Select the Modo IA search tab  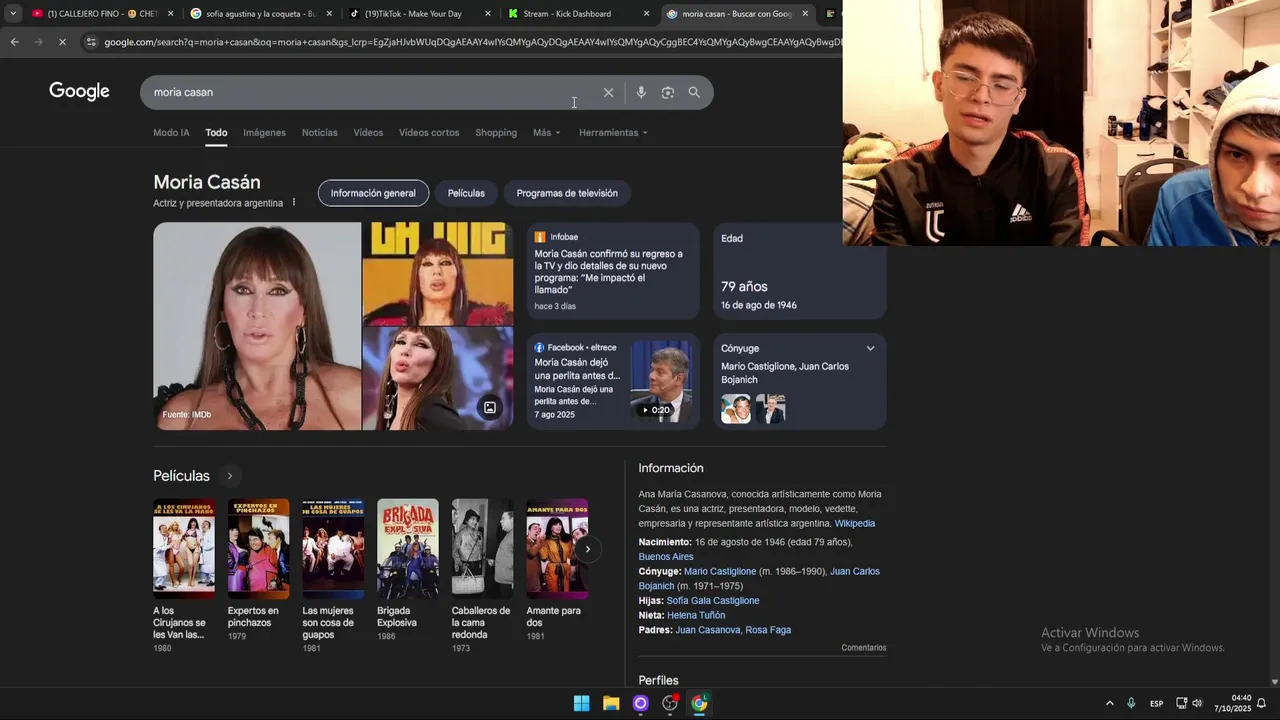tap(171, 132)
